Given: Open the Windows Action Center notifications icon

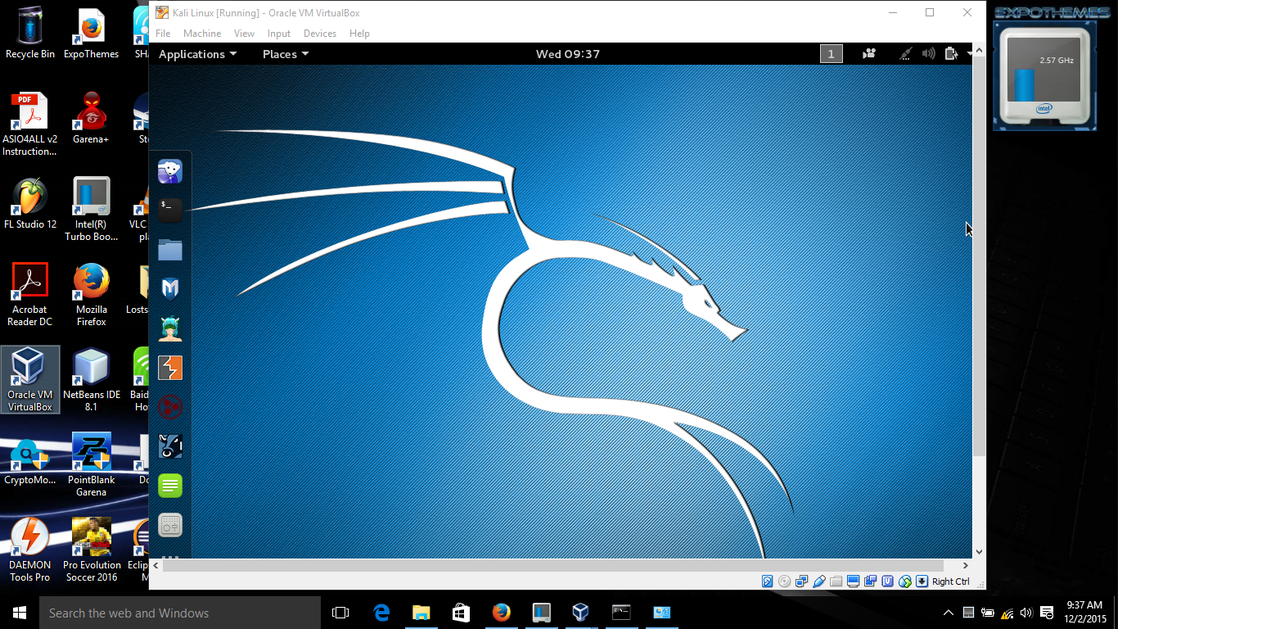Looking at the screenshot, I should [1047, 612].
